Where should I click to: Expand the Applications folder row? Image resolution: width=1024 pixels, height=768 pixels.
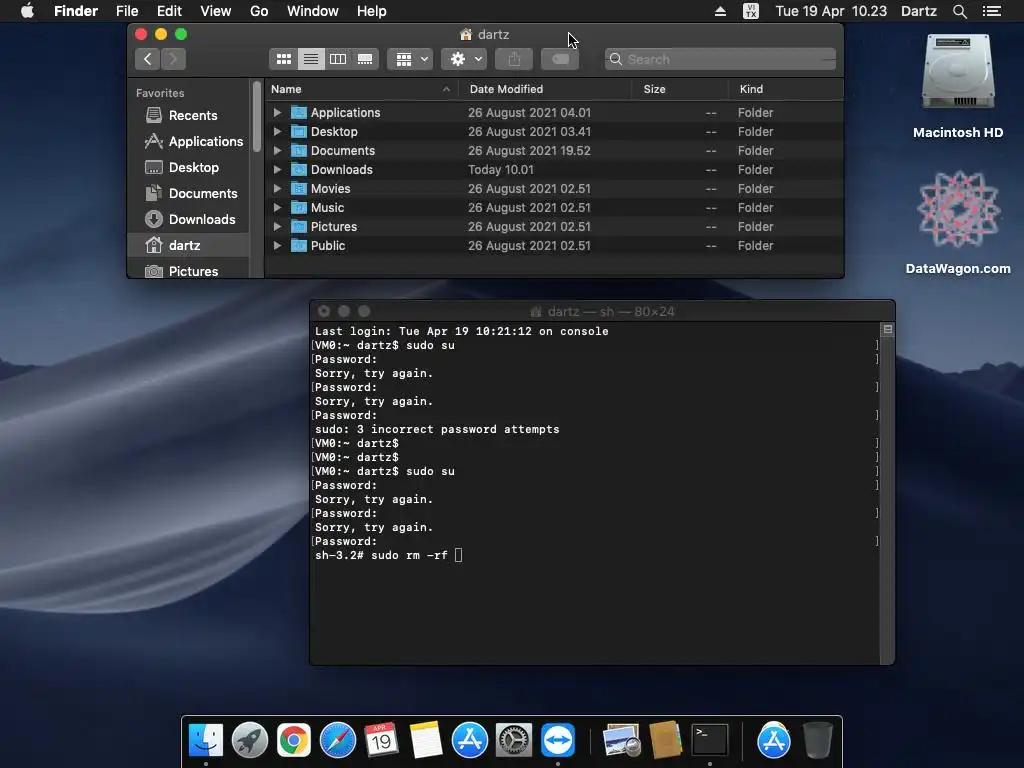point(278,112)
